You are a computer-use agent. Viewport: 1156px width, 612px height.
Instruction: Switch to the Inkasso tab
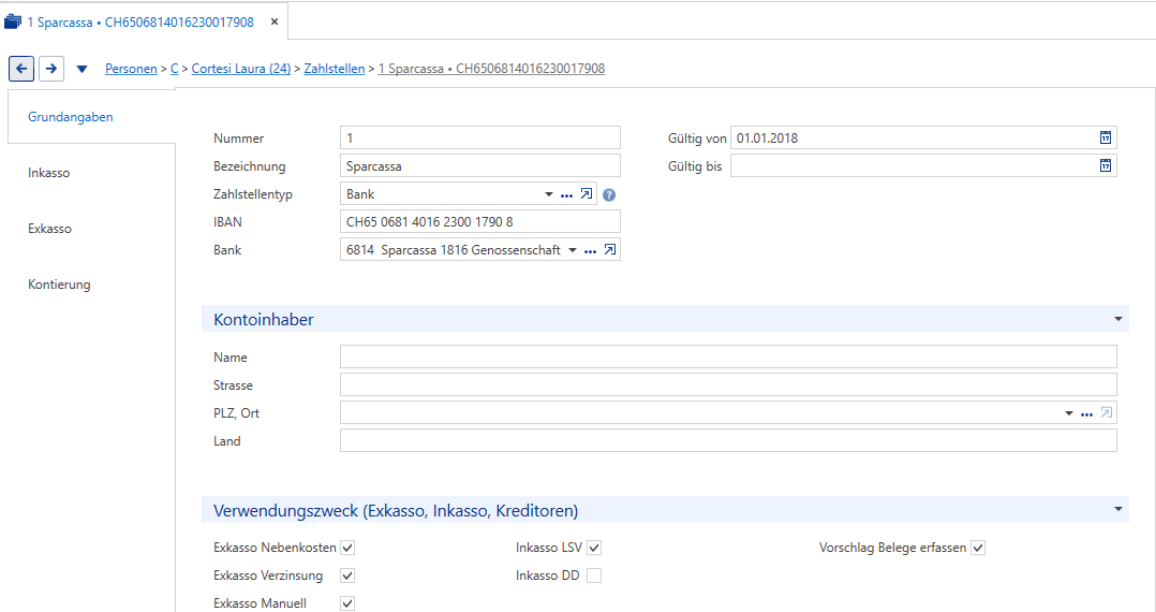[x=49, y=173]
